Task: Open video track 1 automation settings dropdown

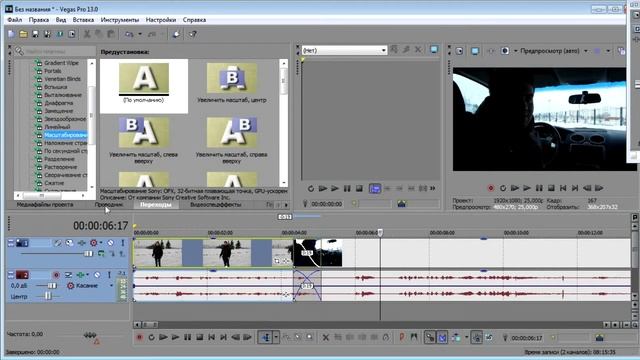Action: [x=101, y=243]
